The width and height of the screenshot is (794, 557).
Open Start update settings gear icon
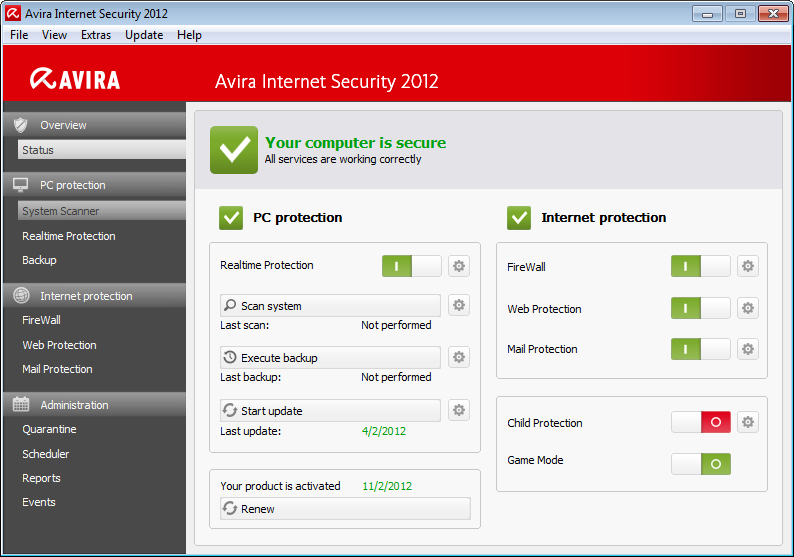[x=459, y=410]
